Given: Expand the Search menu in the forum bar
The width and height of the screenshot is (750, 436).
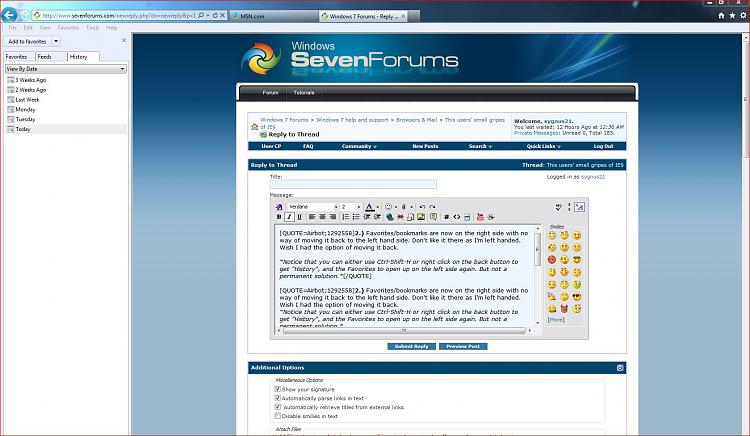Looking at the screenshot, I should click(x=480, y=146).
